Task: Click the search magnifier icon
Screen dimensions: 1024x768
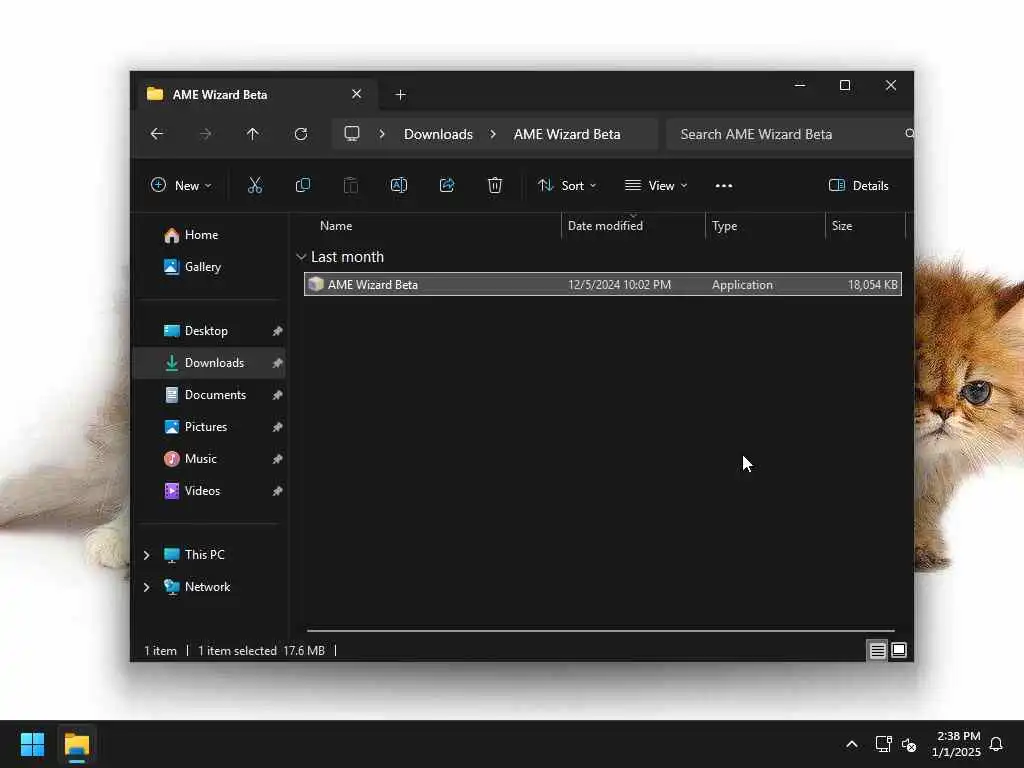Action: tap(908, 134)
